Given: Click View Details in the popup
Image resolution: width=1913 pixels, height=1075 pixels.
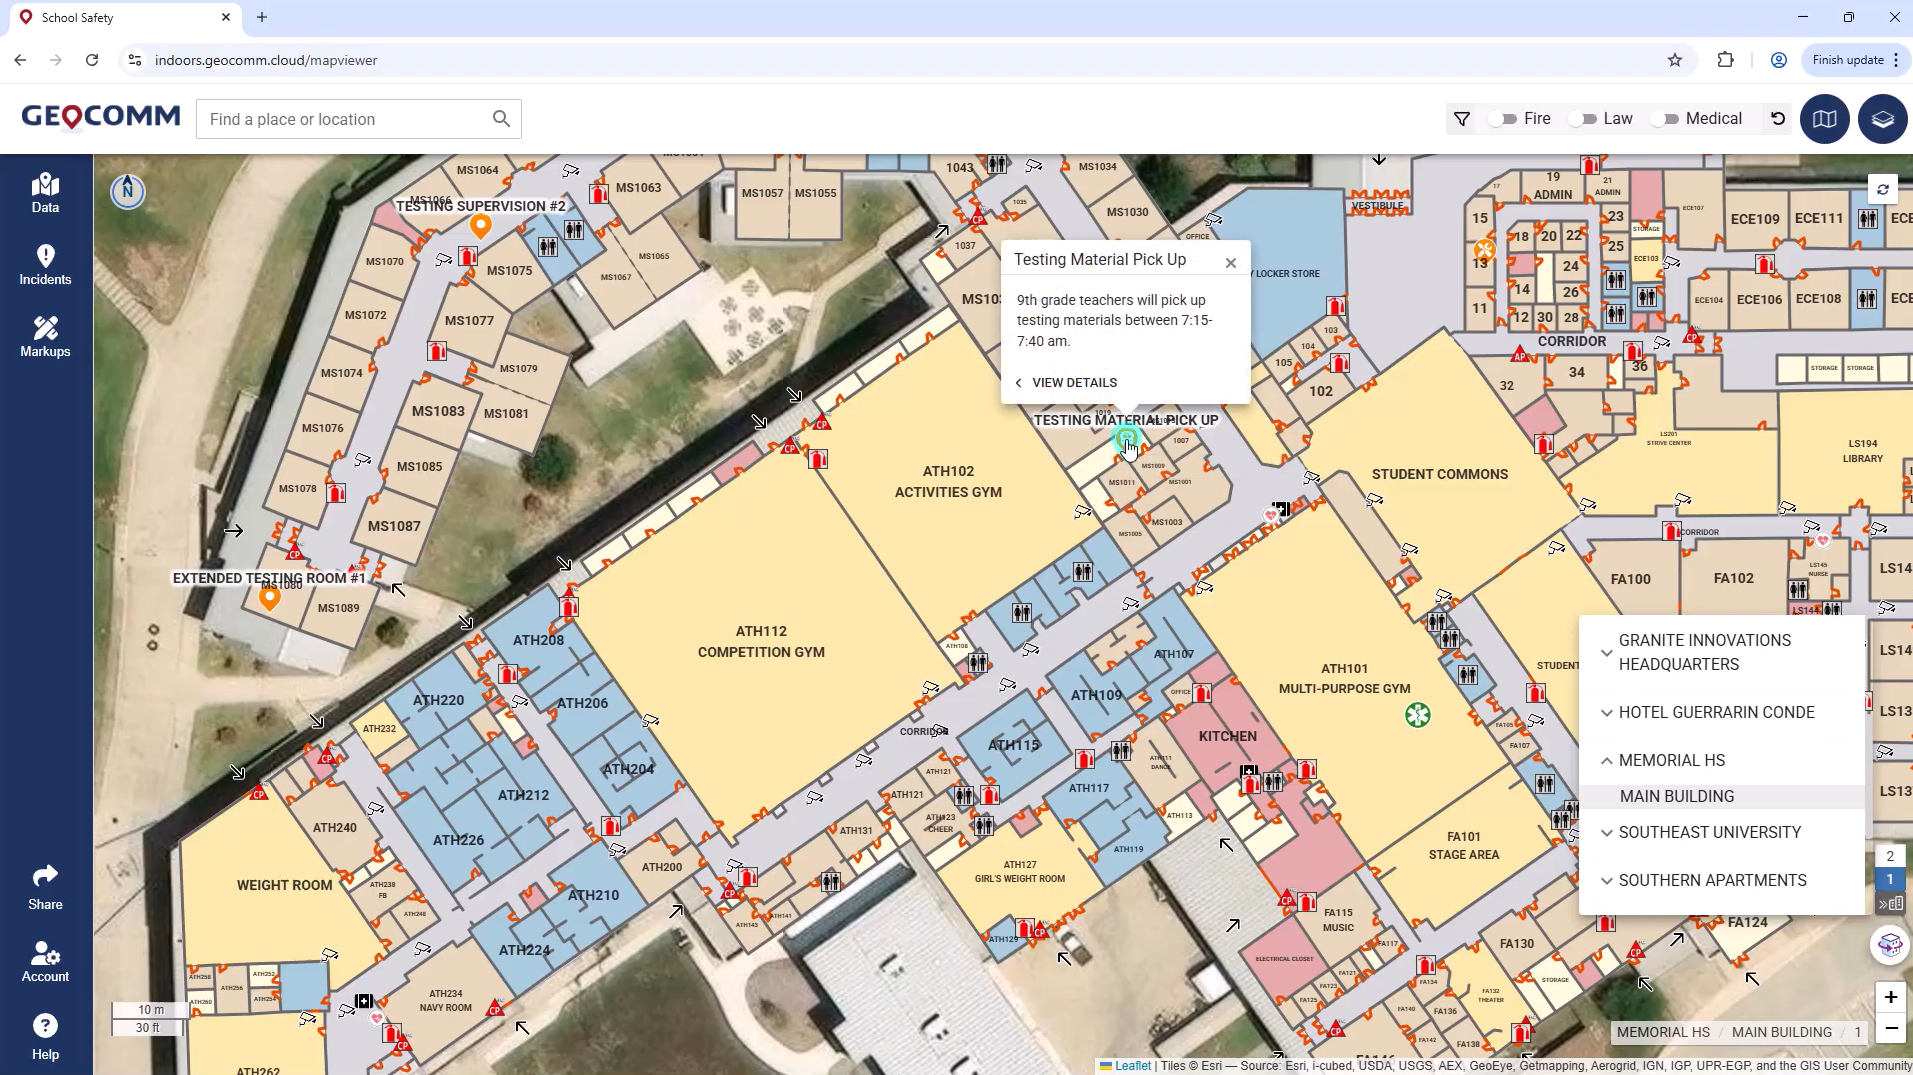Looking at the screenshot, I should [1066, 382].
